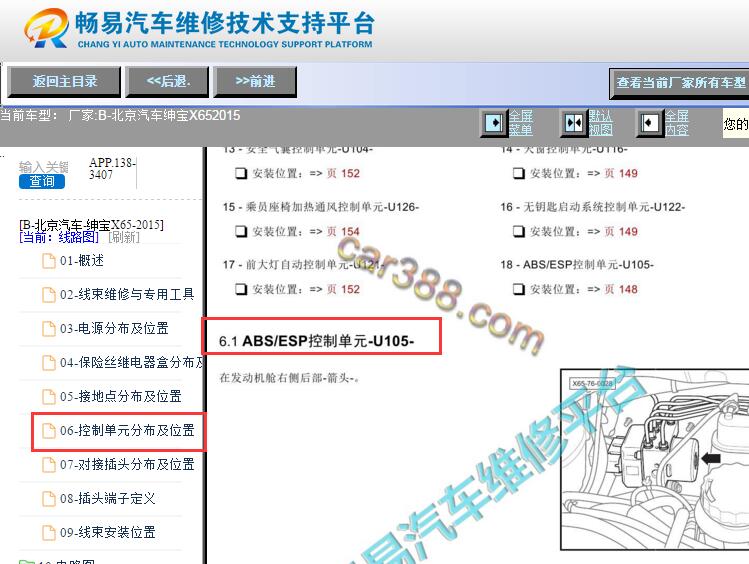Click 当前：线路图 link

pos(59,237)
